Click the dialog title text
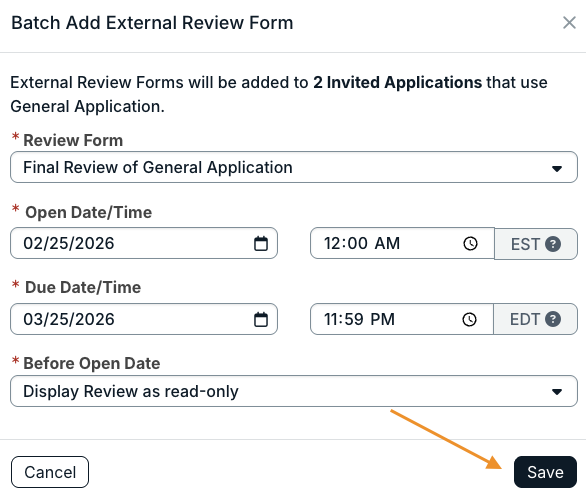Image resolution: width=586 pixels, height=499 pixels. tap(152, 23)
